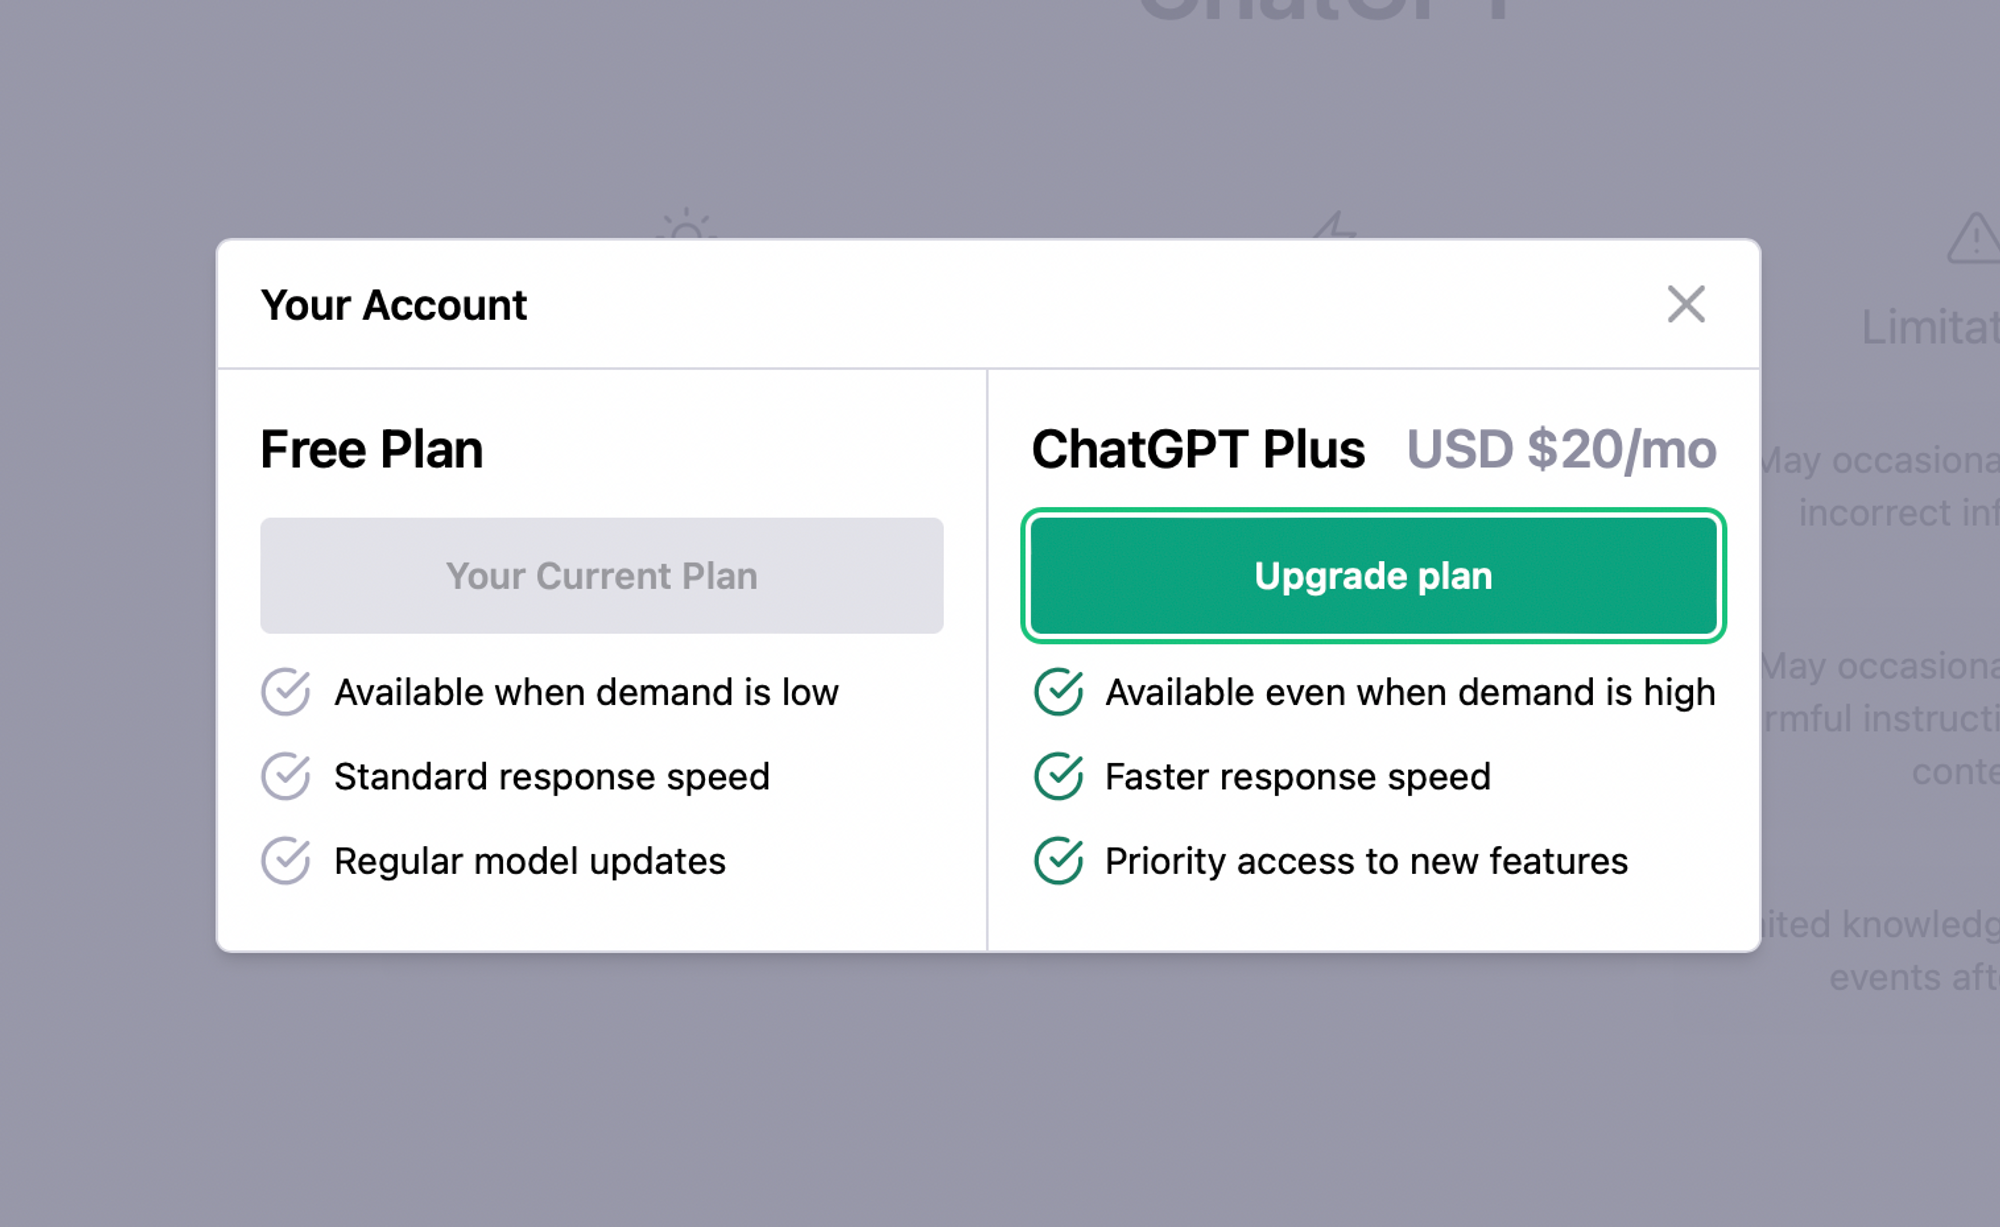Dismiss the Your Account dialog with X
The width and height of the screenshot is (2000, 1227).
[1686, 305]
